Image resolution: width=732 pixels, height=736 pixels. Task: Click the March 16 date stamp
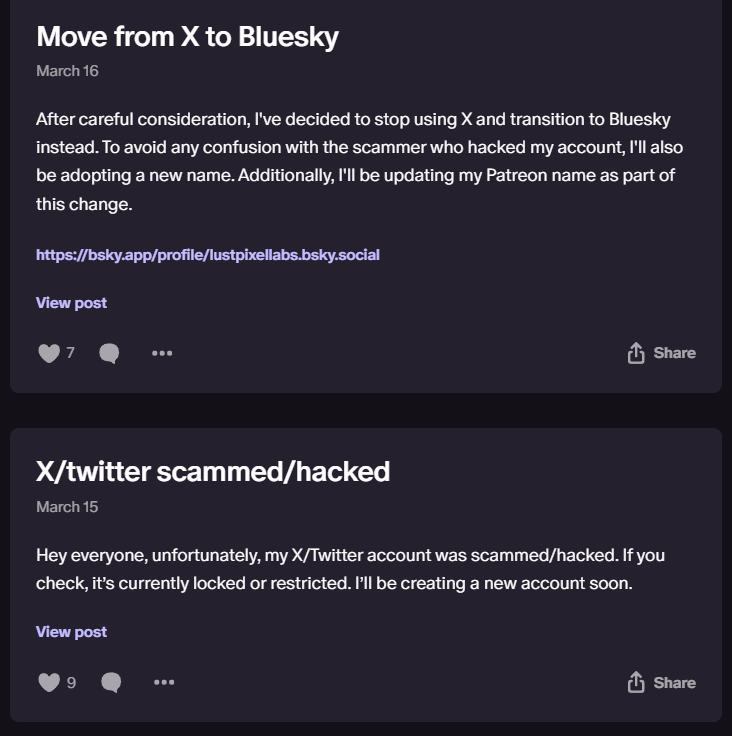pyautogui.click(x=67, y=71)
